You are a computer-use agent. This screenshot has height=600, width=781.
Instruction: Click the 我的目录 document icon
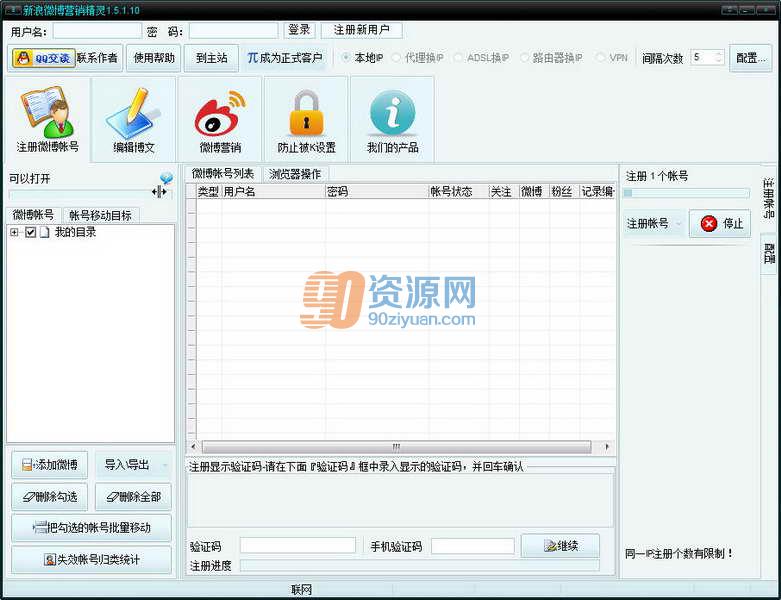tap(44, 232)
